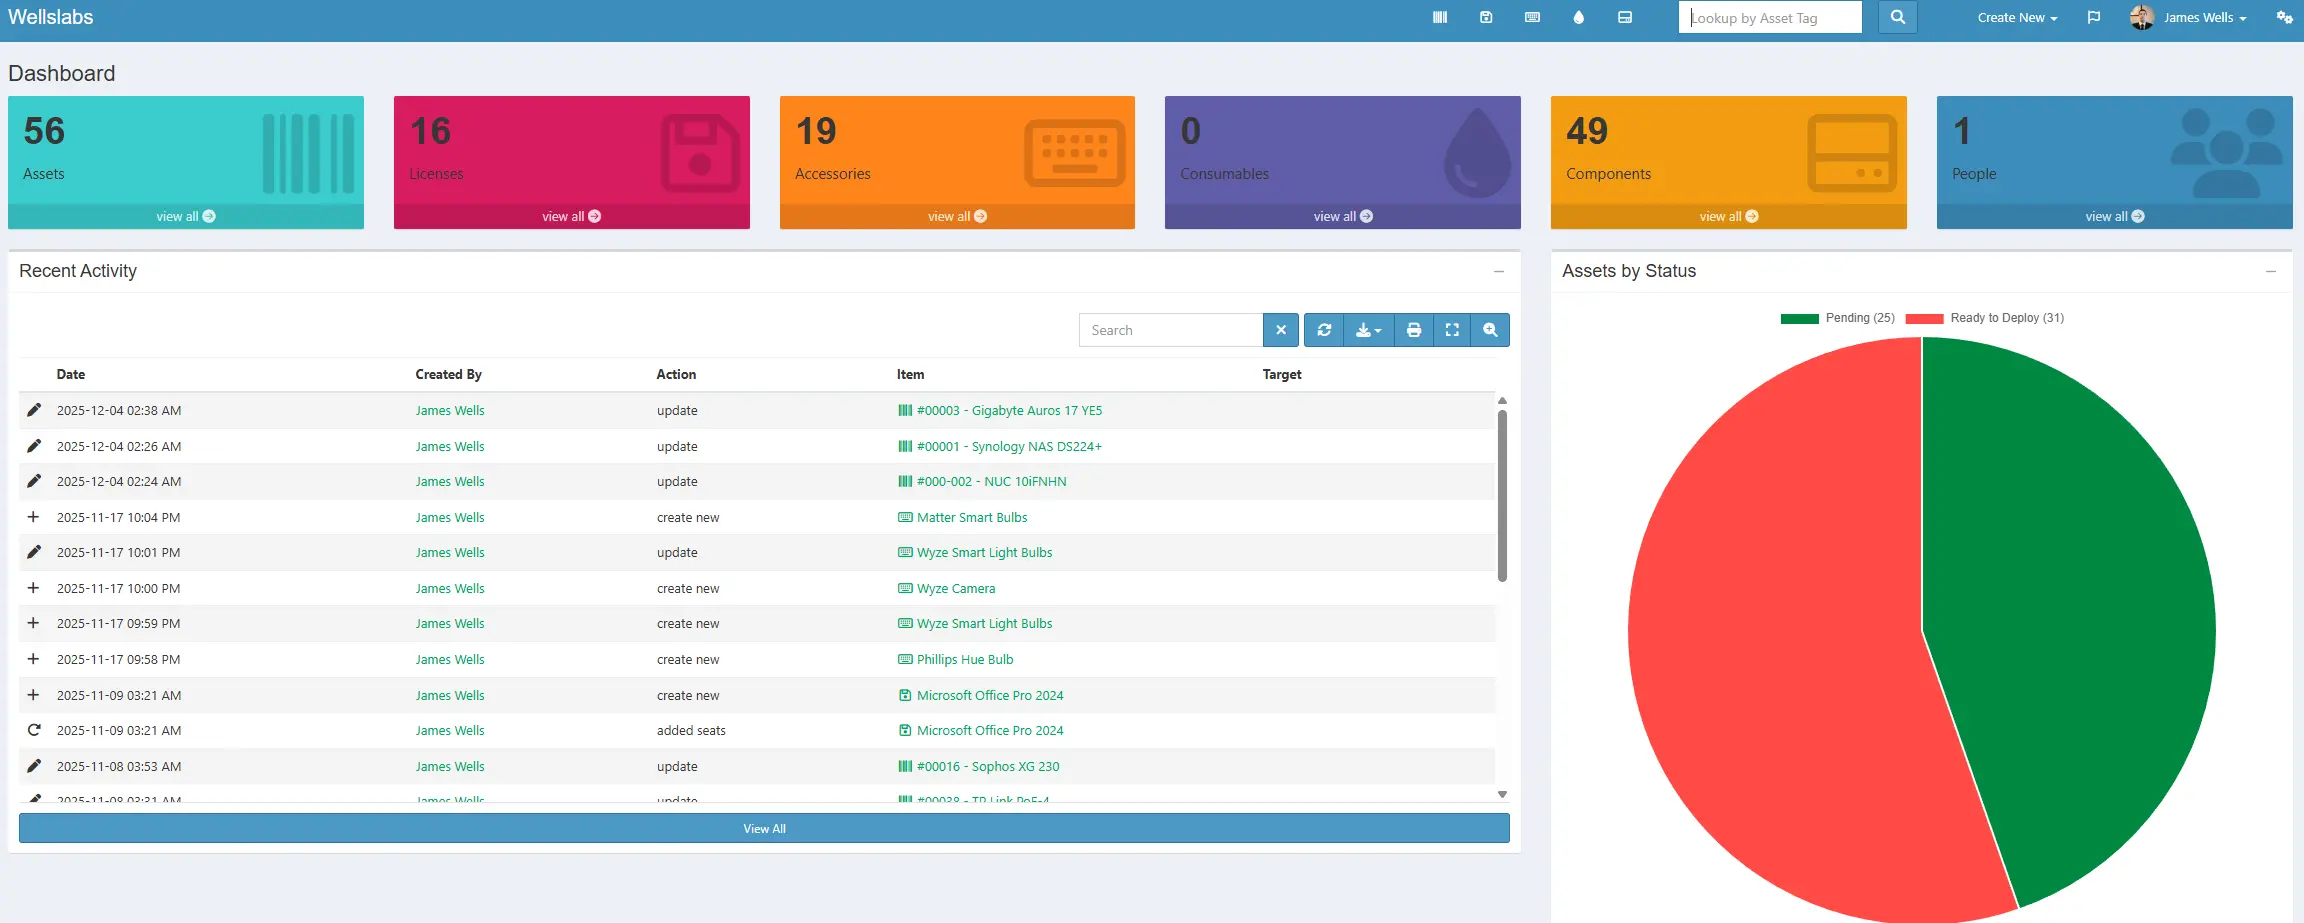Click the users icon on People card
Image resolution: width=2304 pixels, height=923 pixels.
(x=2227, y=153)
